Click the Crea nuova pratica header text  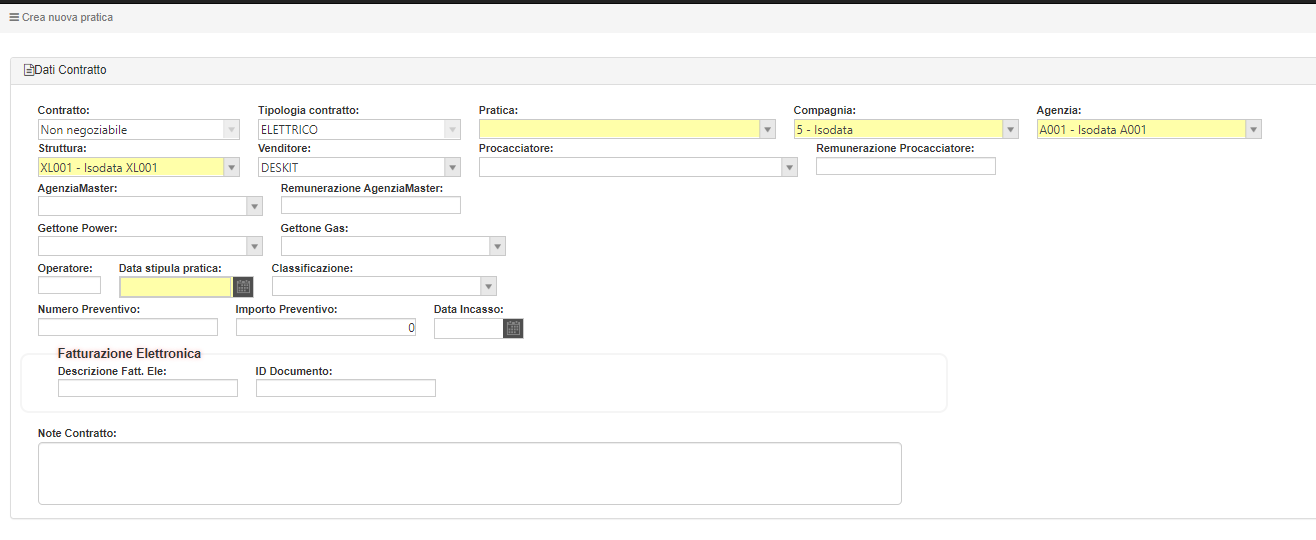(68, 17)
